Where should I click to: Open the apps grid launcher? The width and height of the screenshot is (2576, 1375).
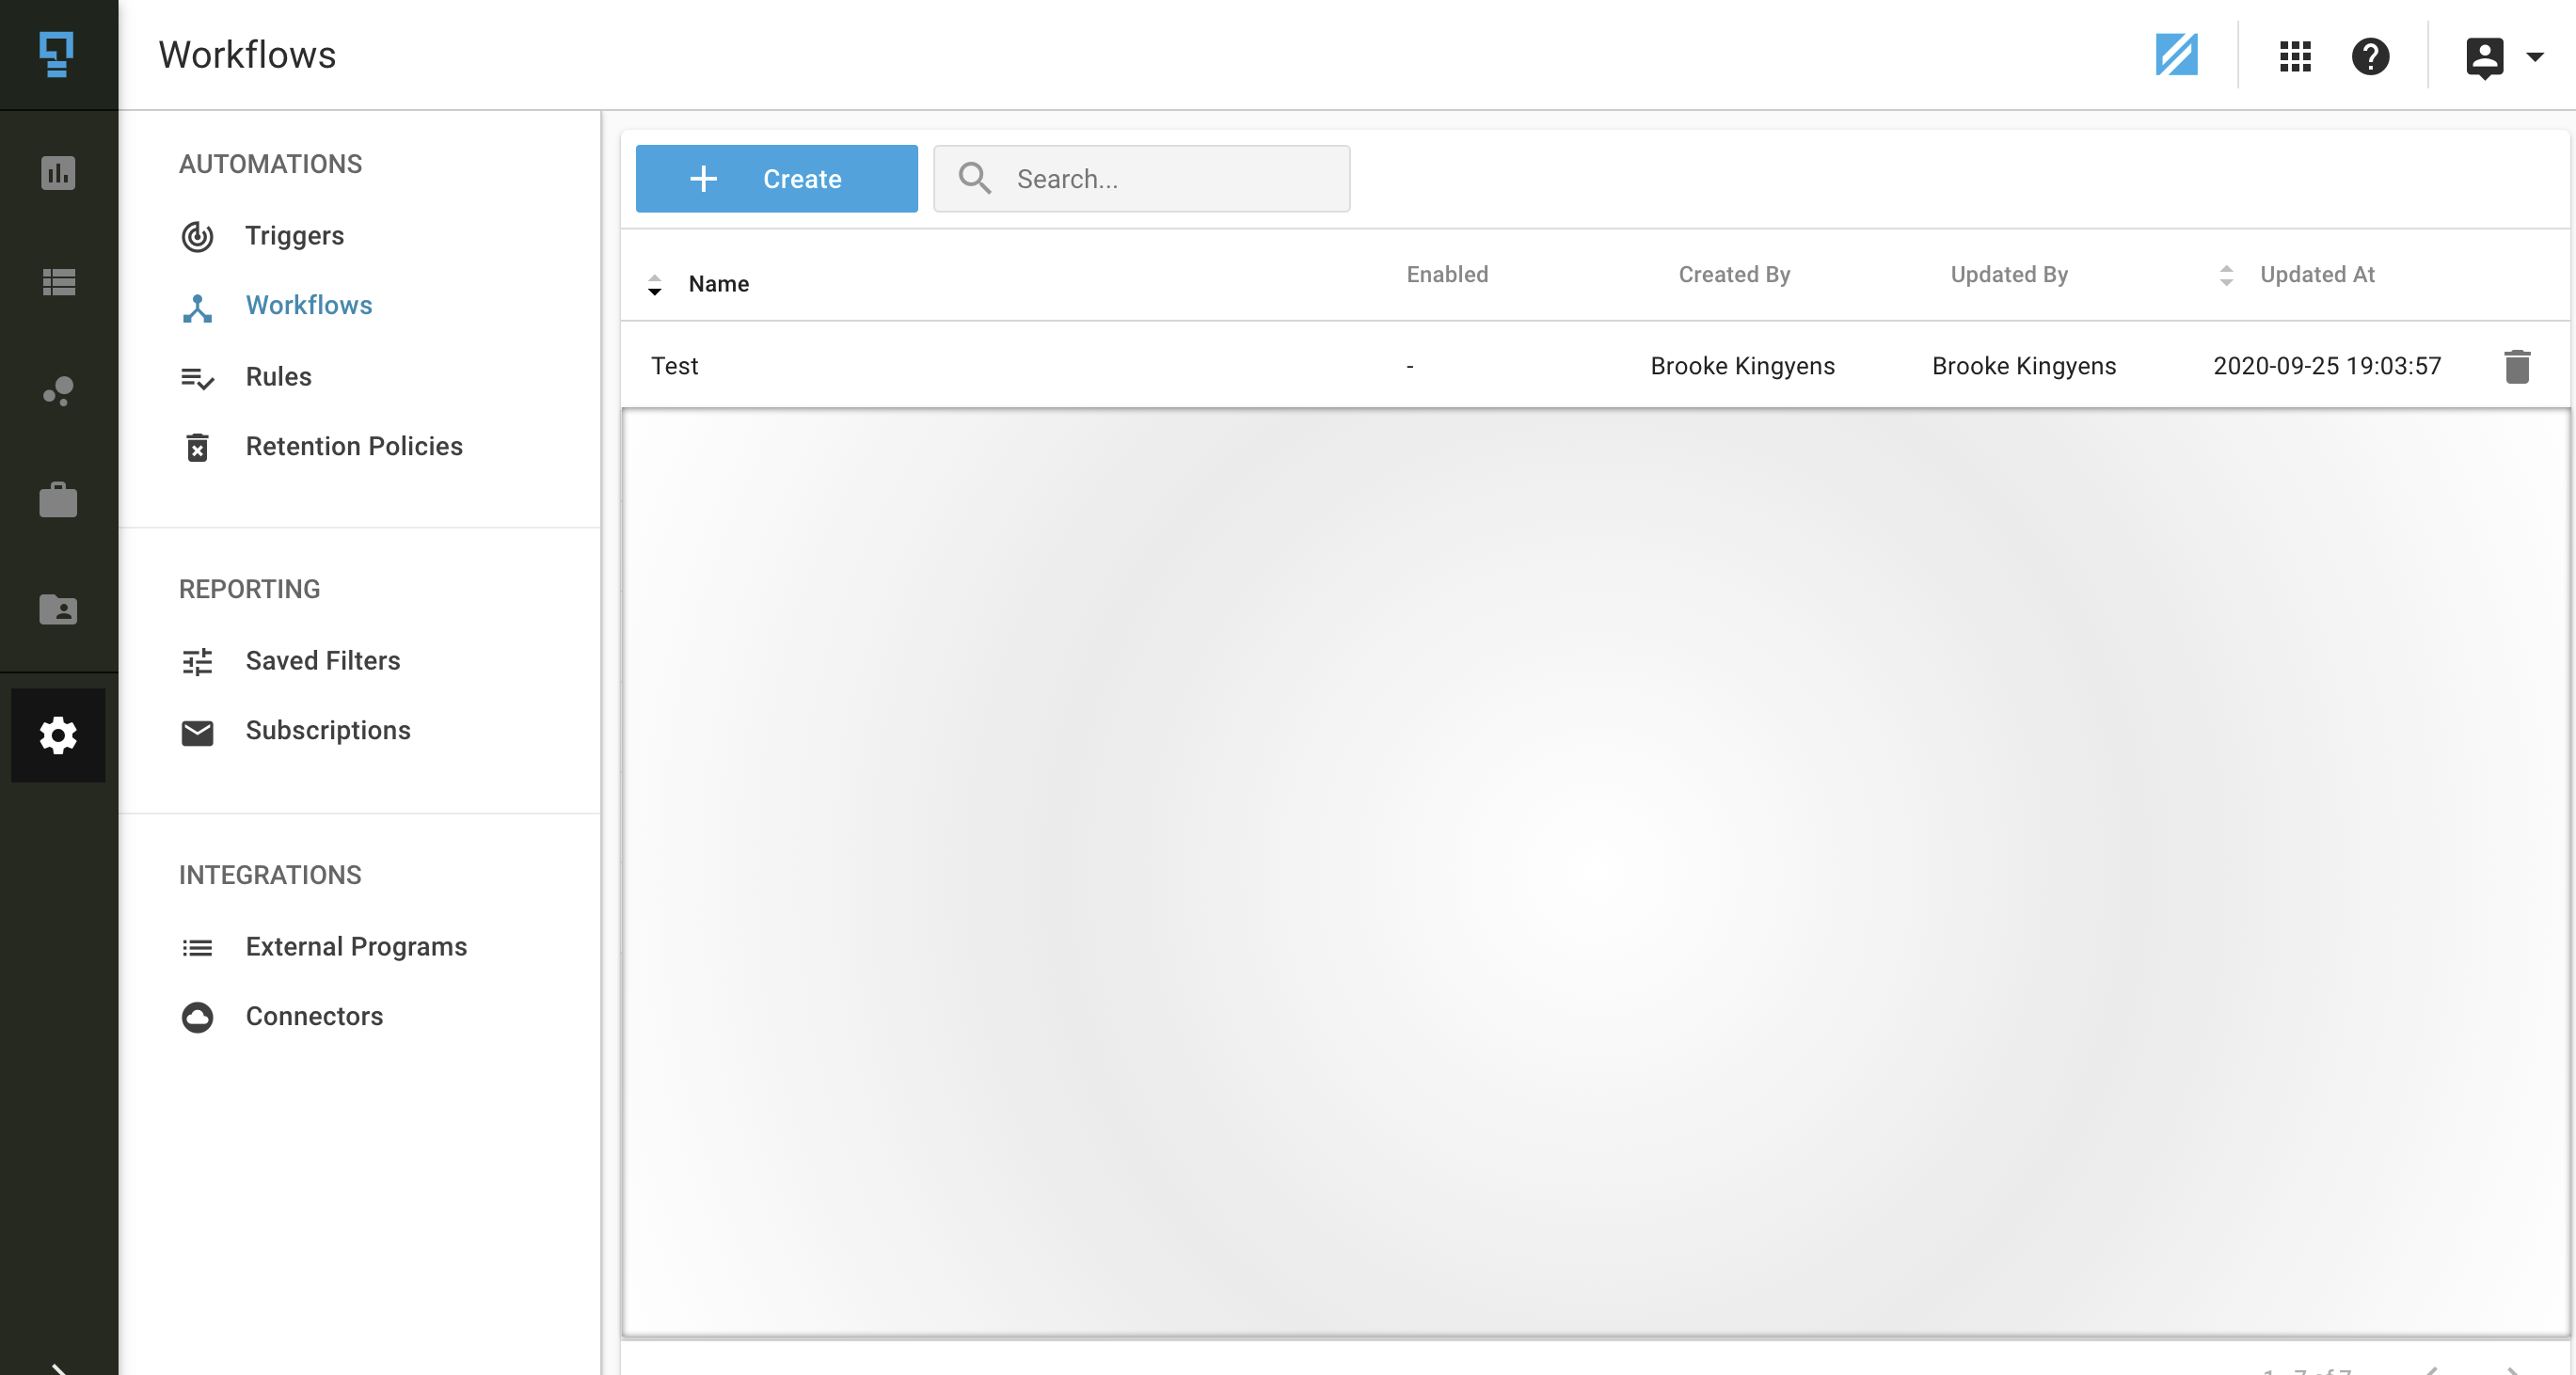click(2294, 56)
